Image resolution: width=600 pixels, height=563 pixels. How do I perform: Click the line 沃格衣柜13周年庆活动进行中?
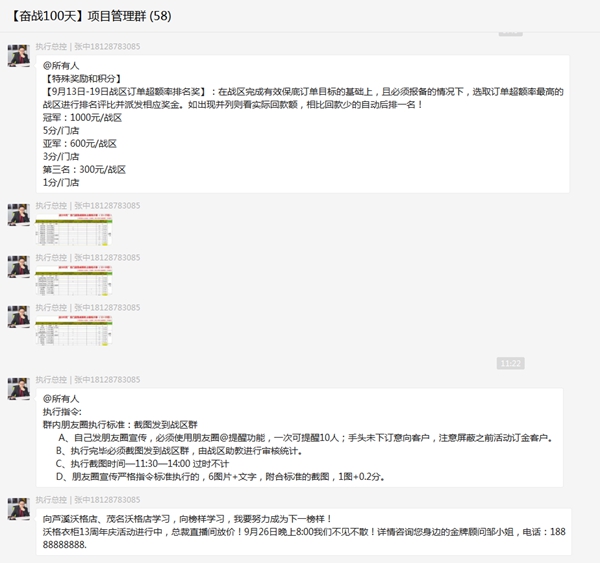pos(304,532)
